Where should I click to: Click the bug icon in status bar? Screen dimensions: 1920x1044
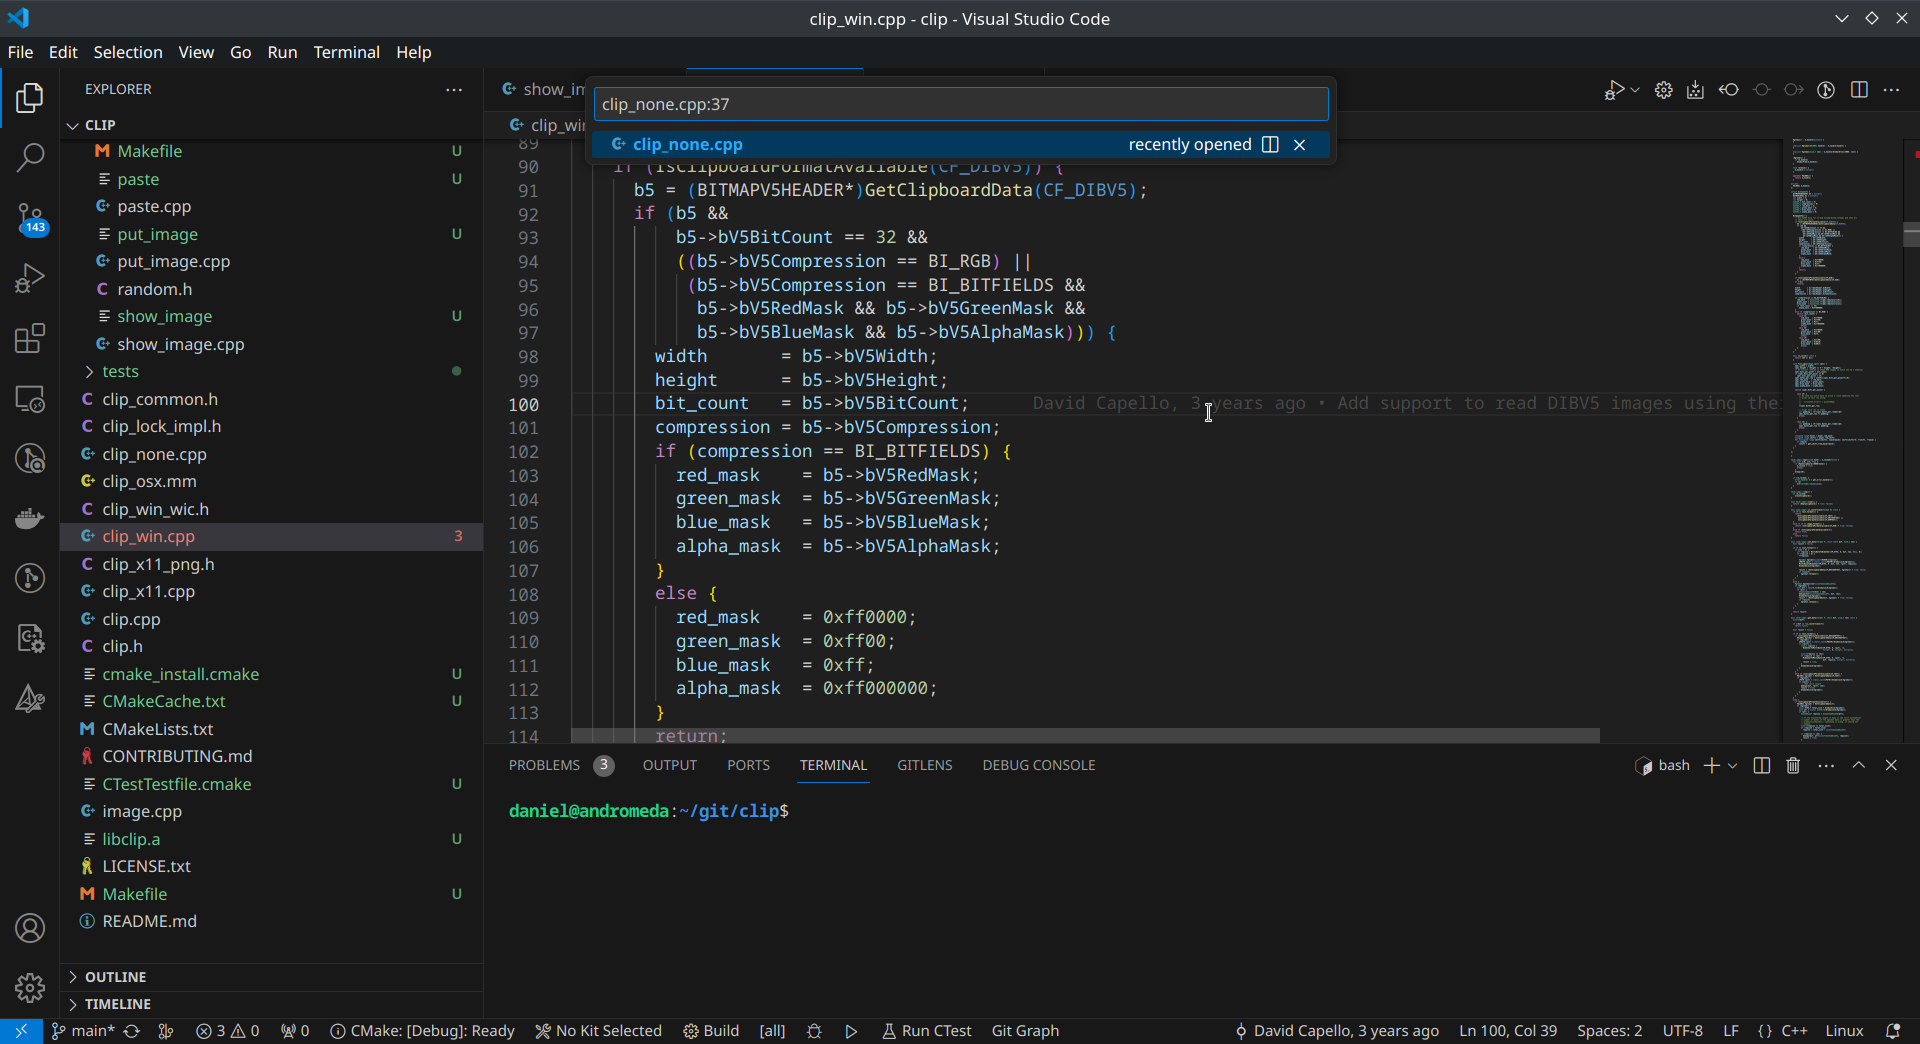[814, 1031]
